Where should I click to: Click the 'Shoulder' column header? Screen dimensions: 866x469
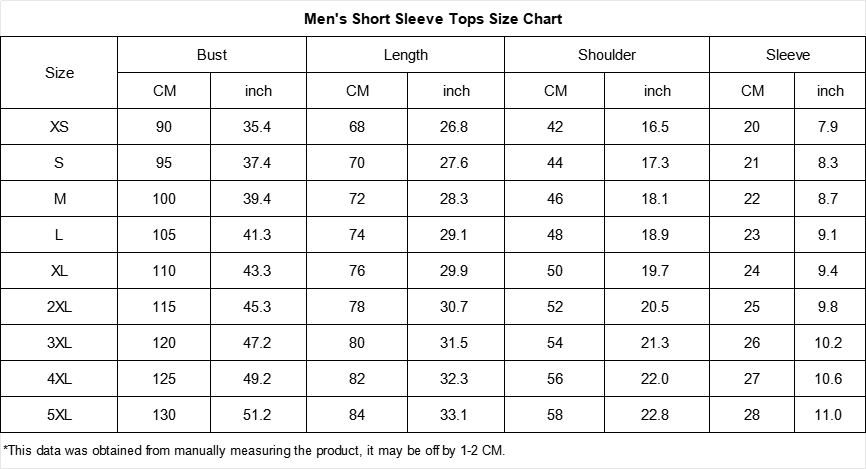(607, 55)
